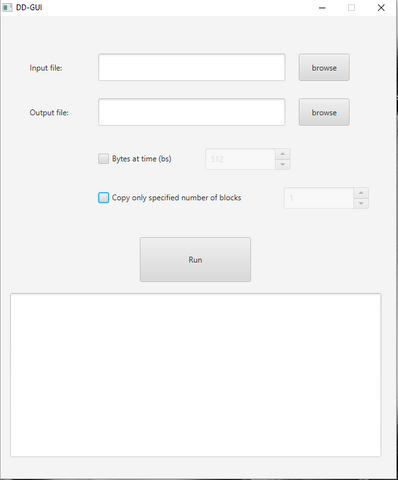Click the Input file text field

pyautogui.click(x=192, y=67)
